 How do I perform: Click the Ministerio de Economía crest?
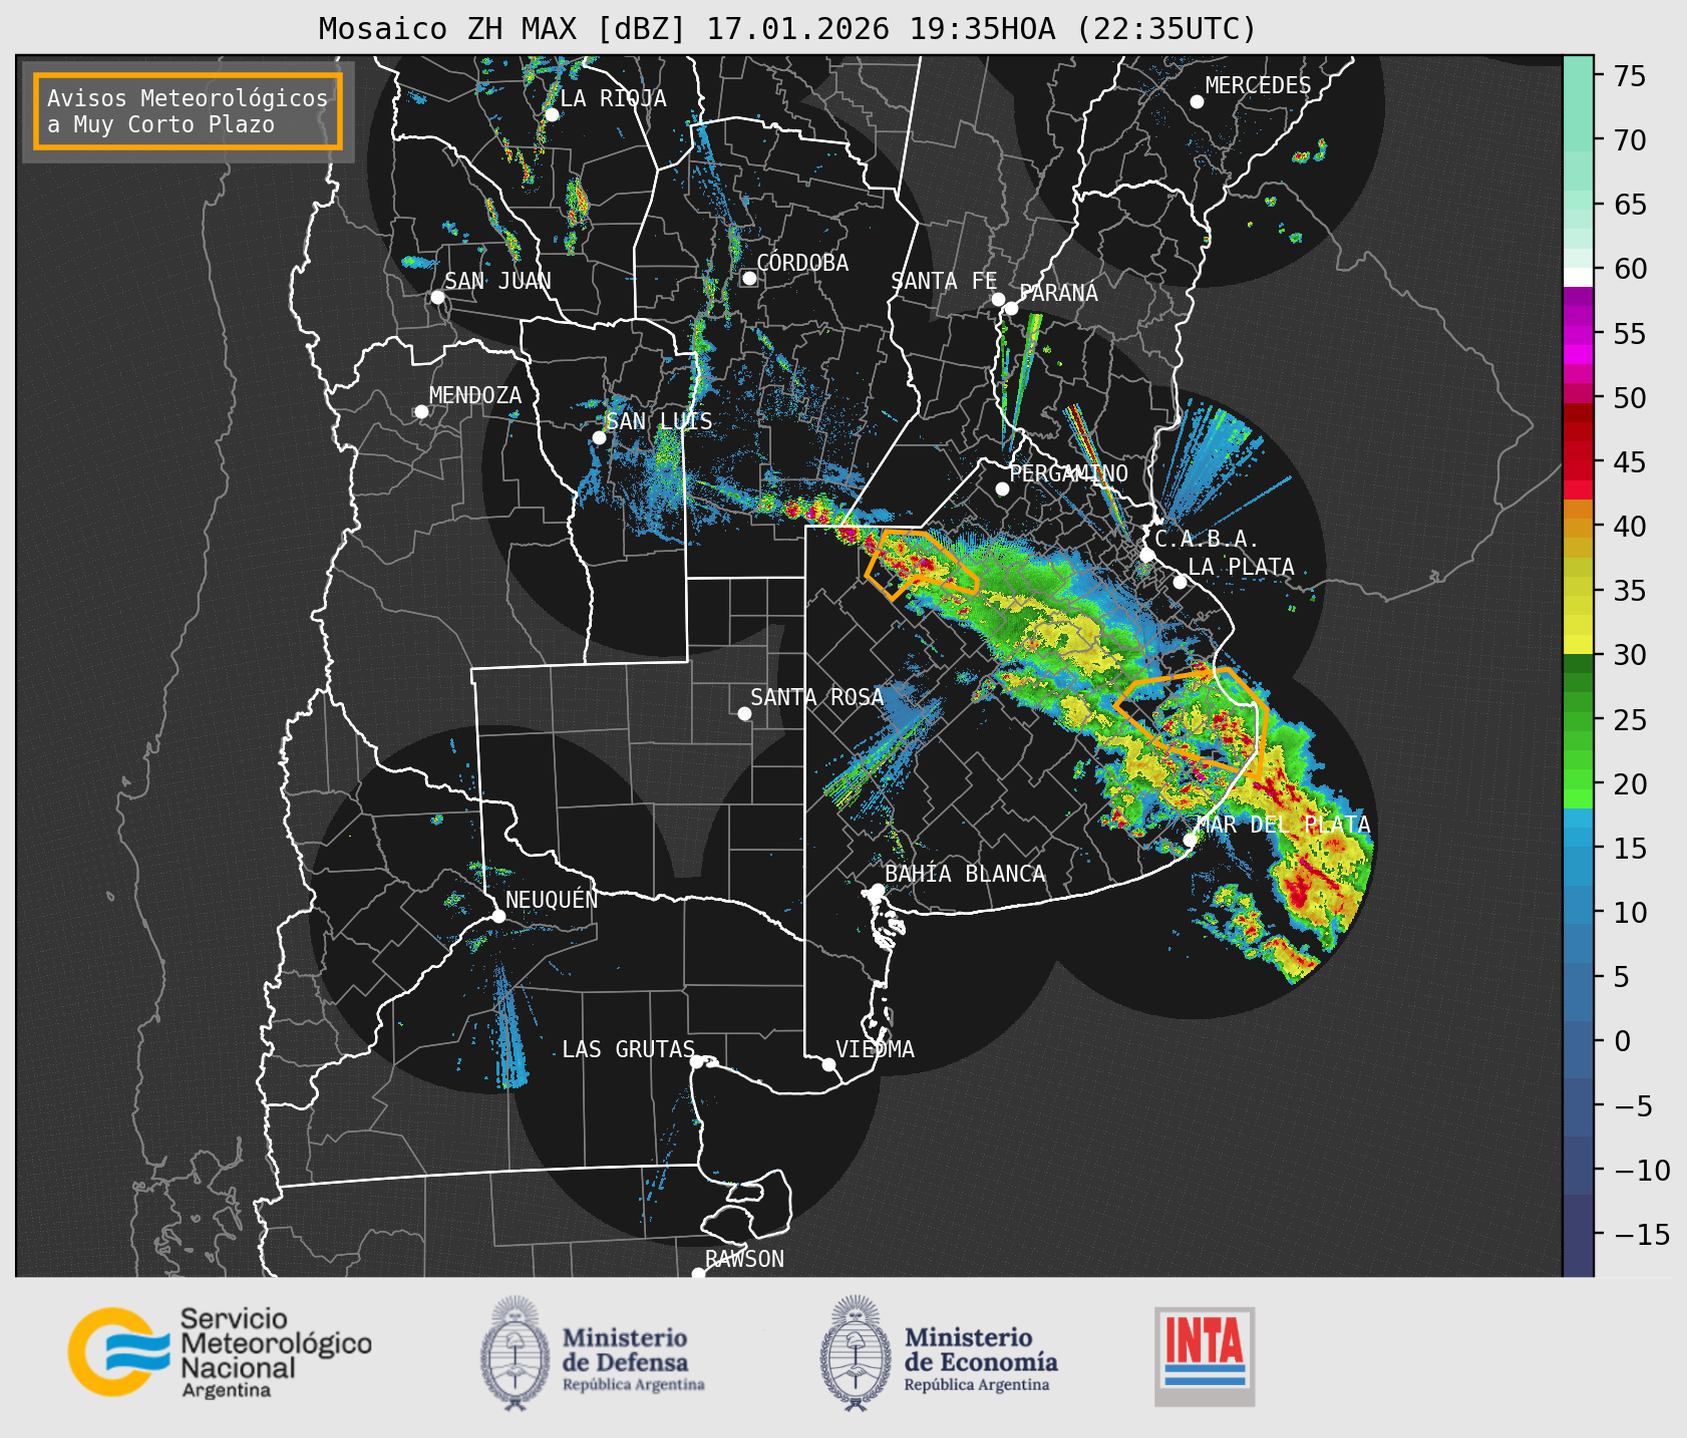point(856,1354)
